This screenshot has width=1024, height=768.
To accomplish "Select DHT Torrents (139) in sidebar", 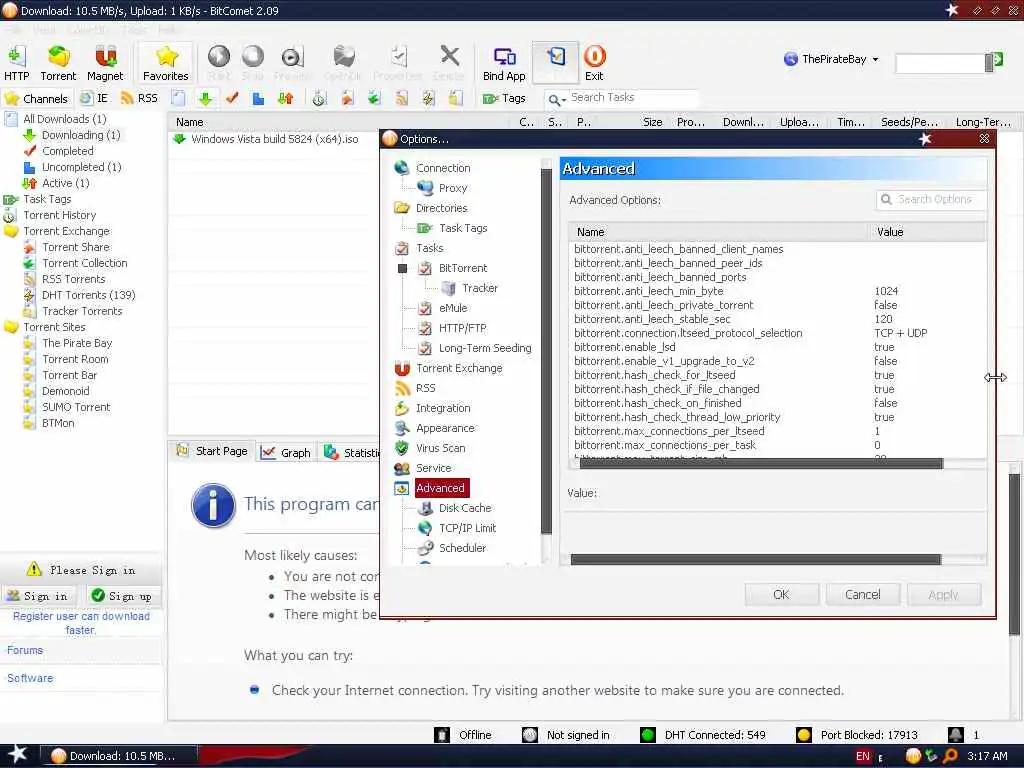I will pyautogui.click(x=89, y=295).
